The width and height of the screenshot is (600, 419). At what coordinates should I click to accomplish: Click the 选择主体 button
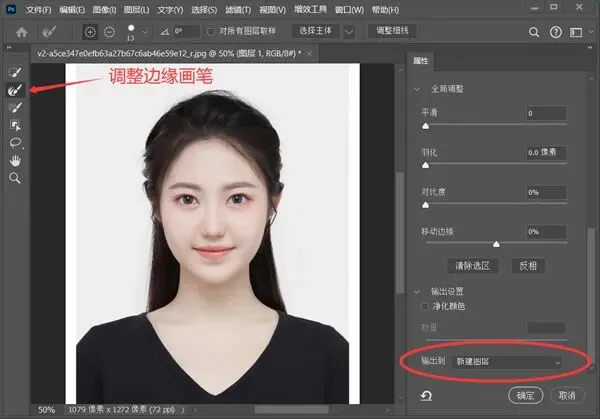315,31
